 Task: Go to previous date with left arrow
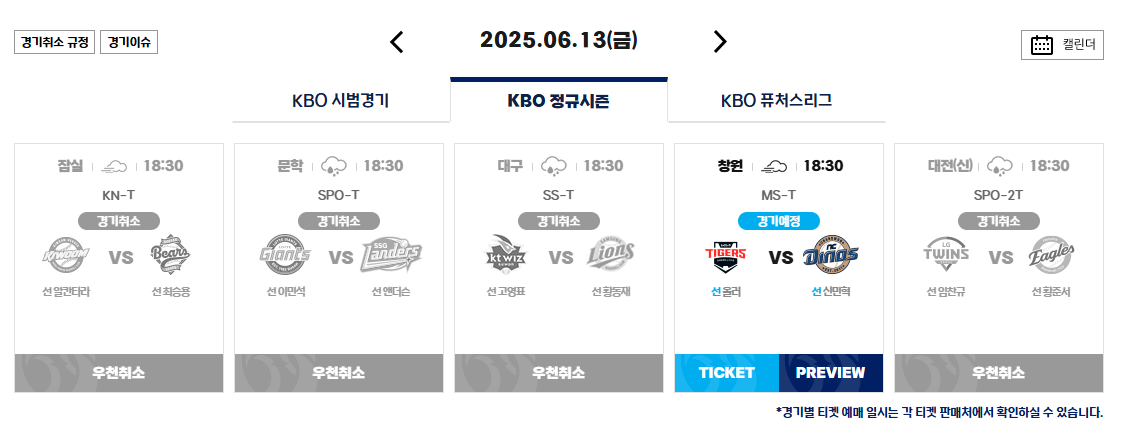tap(397, 42)
